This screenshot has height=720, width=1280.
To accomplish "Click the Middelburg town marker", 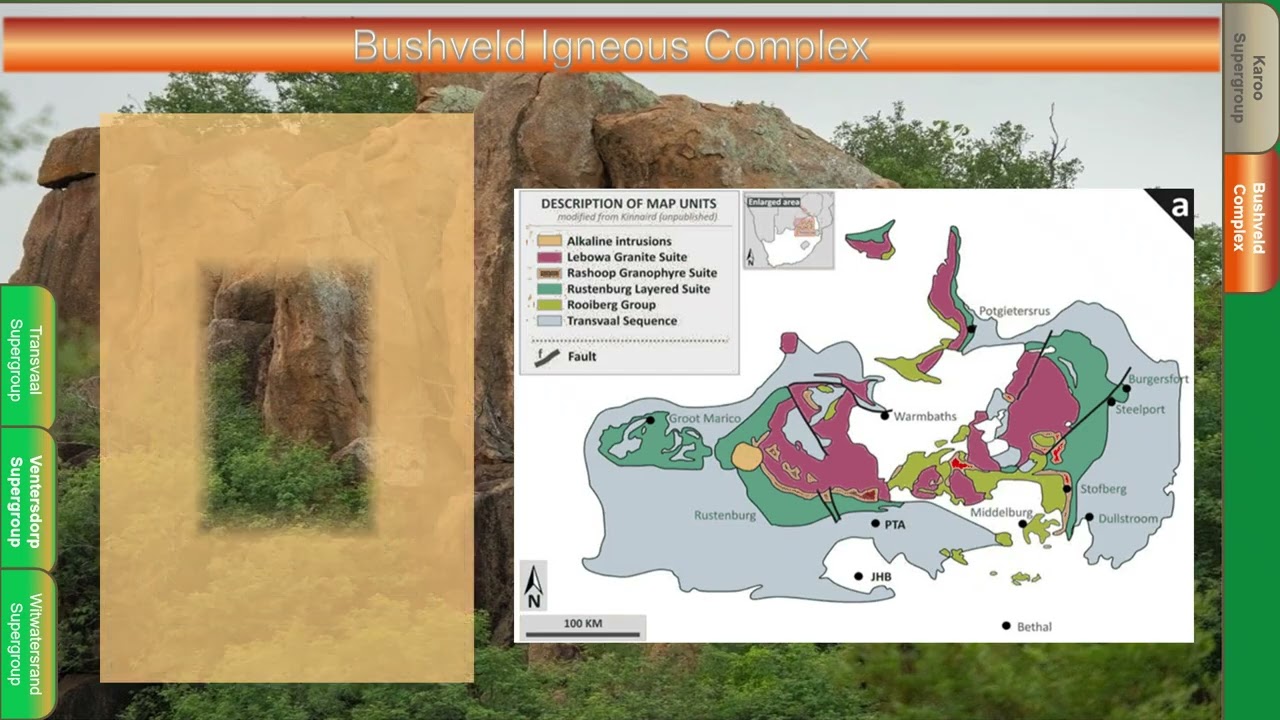I will (1023, 523).
